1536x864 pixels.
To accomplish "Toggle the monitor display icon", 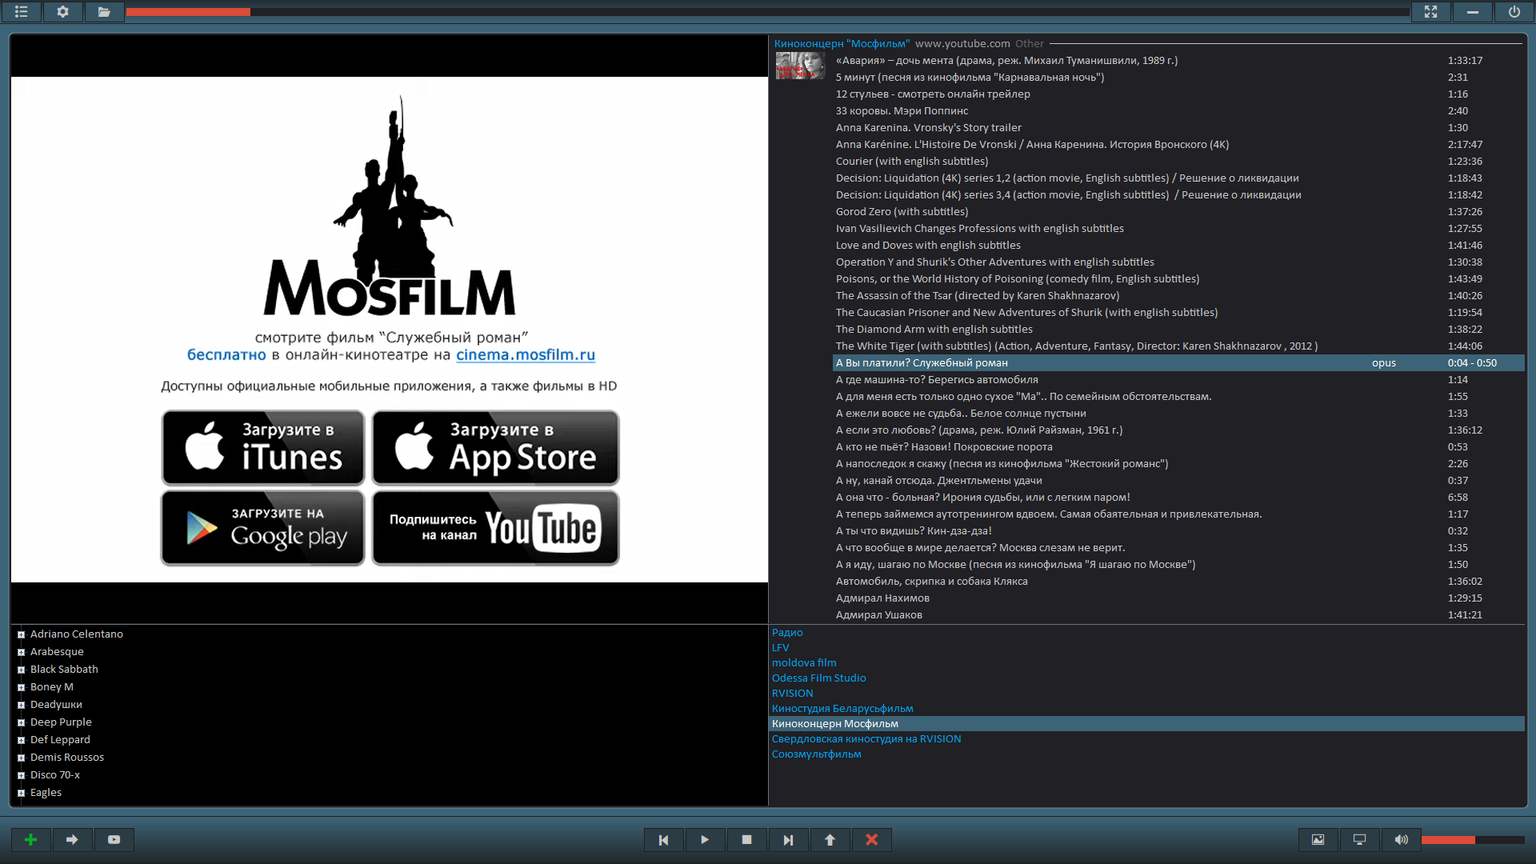I will 1359,840.
